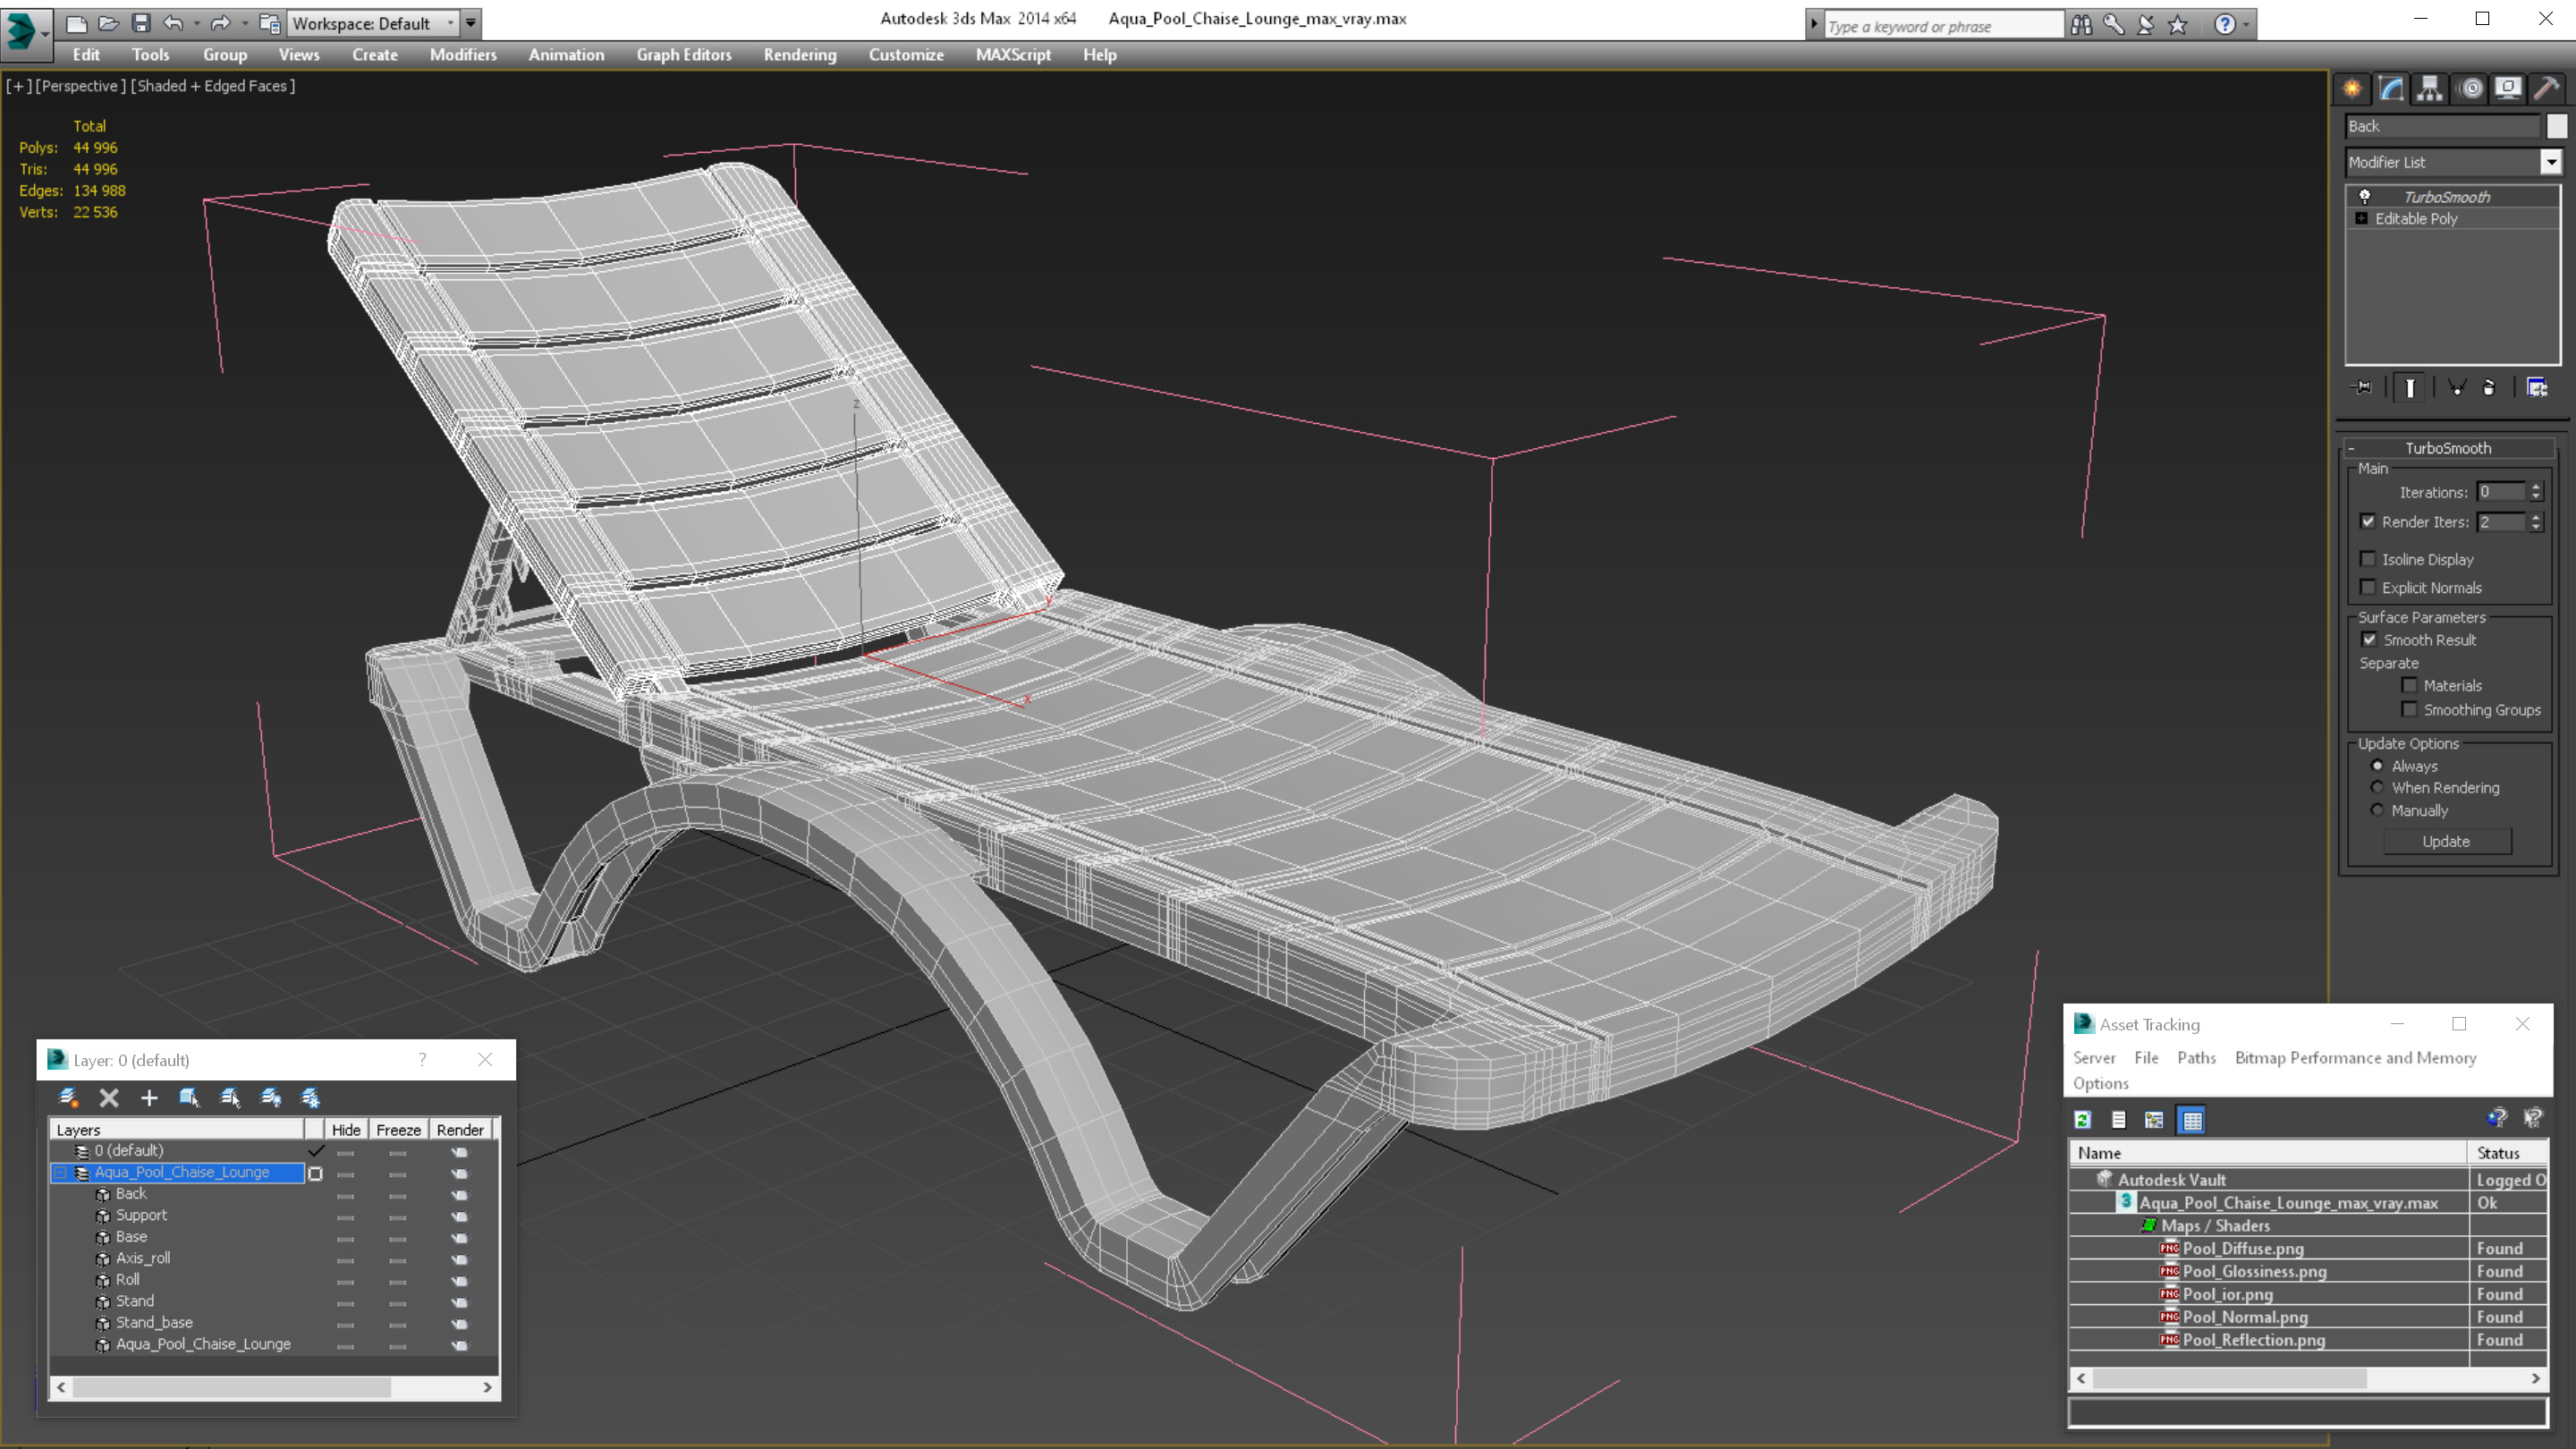Viewport: 2576px width, 1449px height.
Task: Open the redo history dropdown arrow
Action: point(244,23)
